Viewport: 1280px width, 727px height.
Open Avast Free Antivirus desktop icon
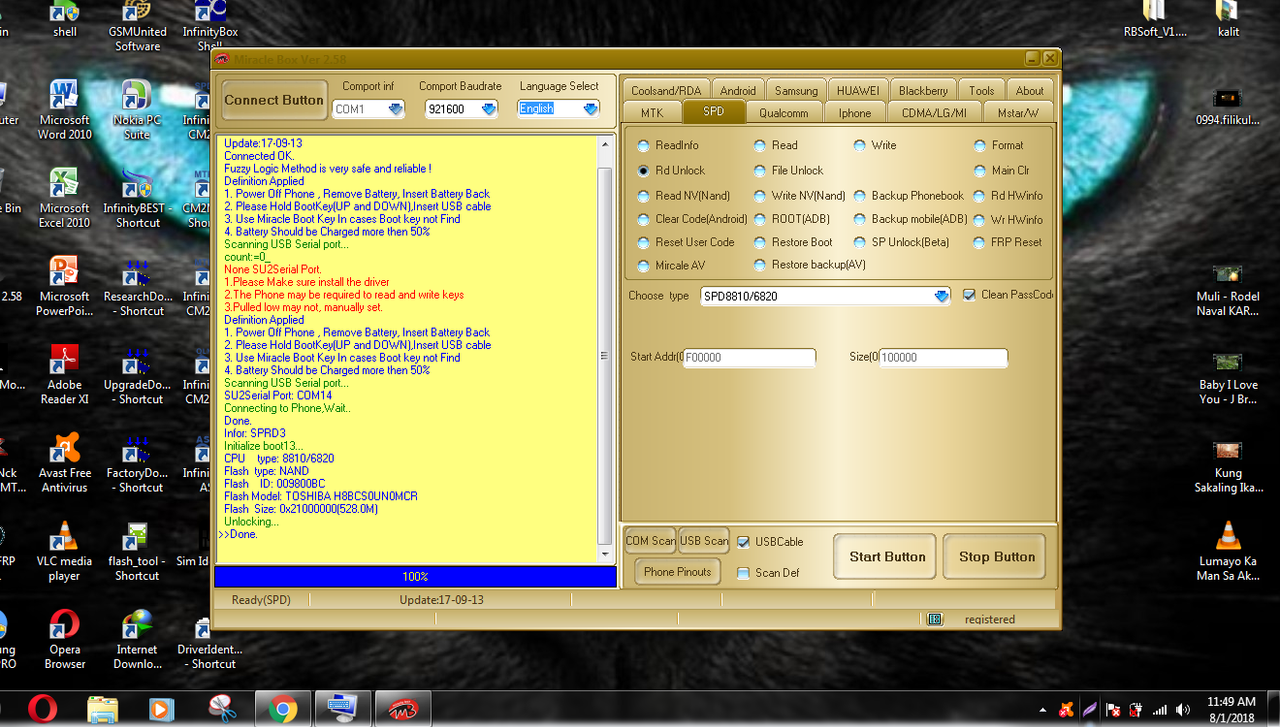(x=64, y=462)
